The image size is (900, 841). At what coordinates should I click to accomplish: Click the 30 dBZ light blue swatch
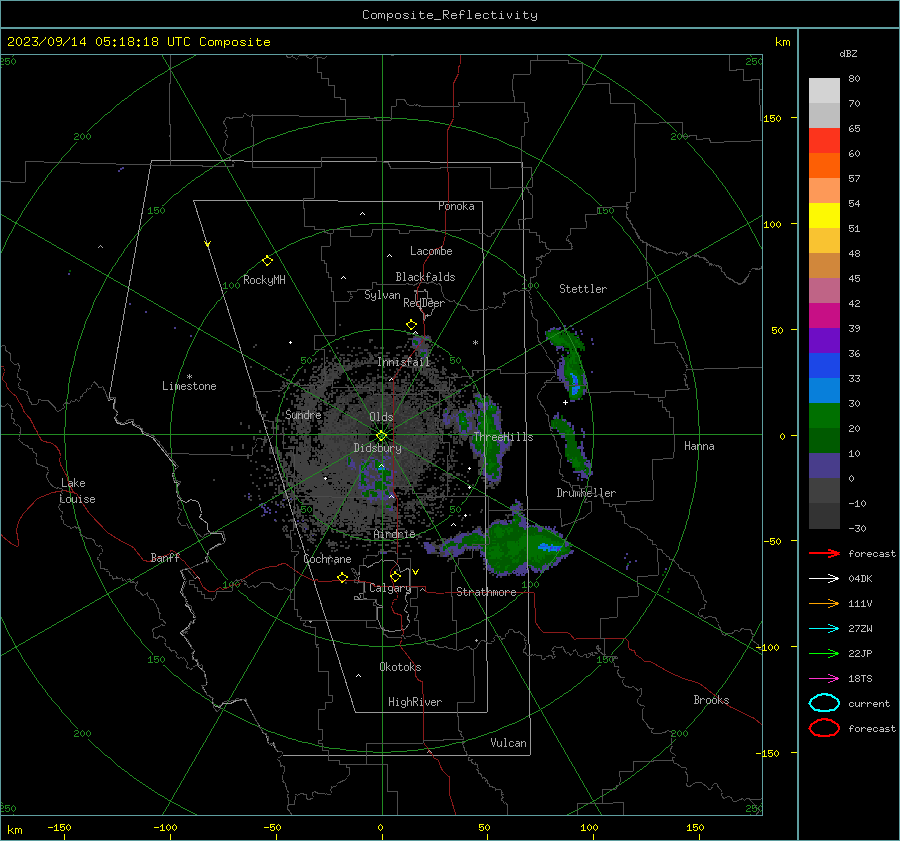(x=824, y=390)
